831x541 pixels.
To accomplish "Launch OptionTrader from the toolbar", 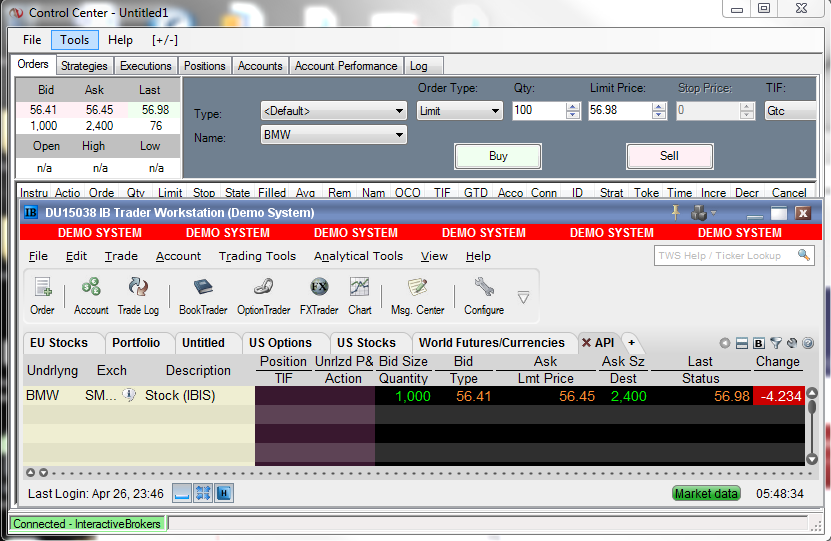I will point(263,296).
